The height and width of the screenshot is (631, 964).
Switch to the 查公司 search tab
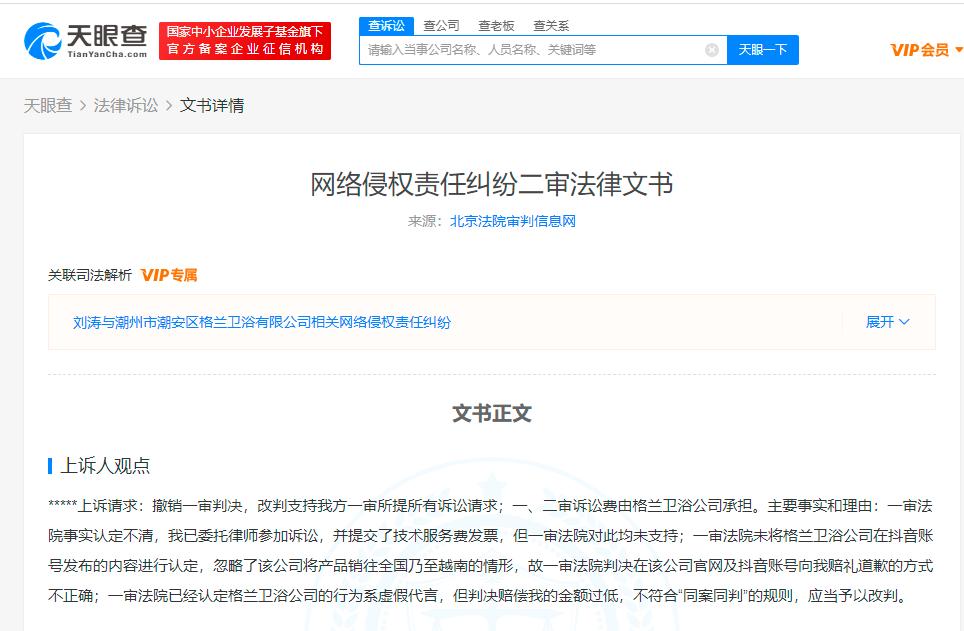441,26
